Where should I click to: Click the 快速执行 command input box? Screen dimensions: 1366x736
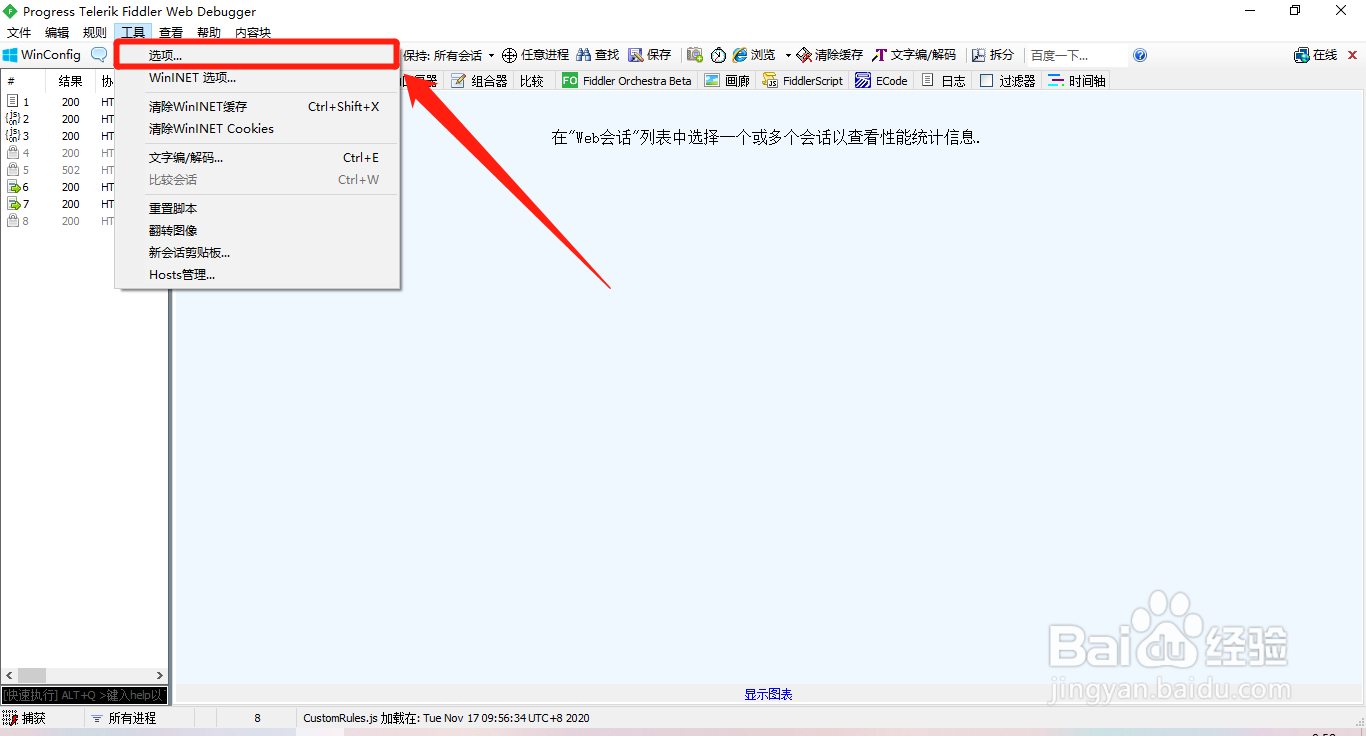(x=84, y=694)
